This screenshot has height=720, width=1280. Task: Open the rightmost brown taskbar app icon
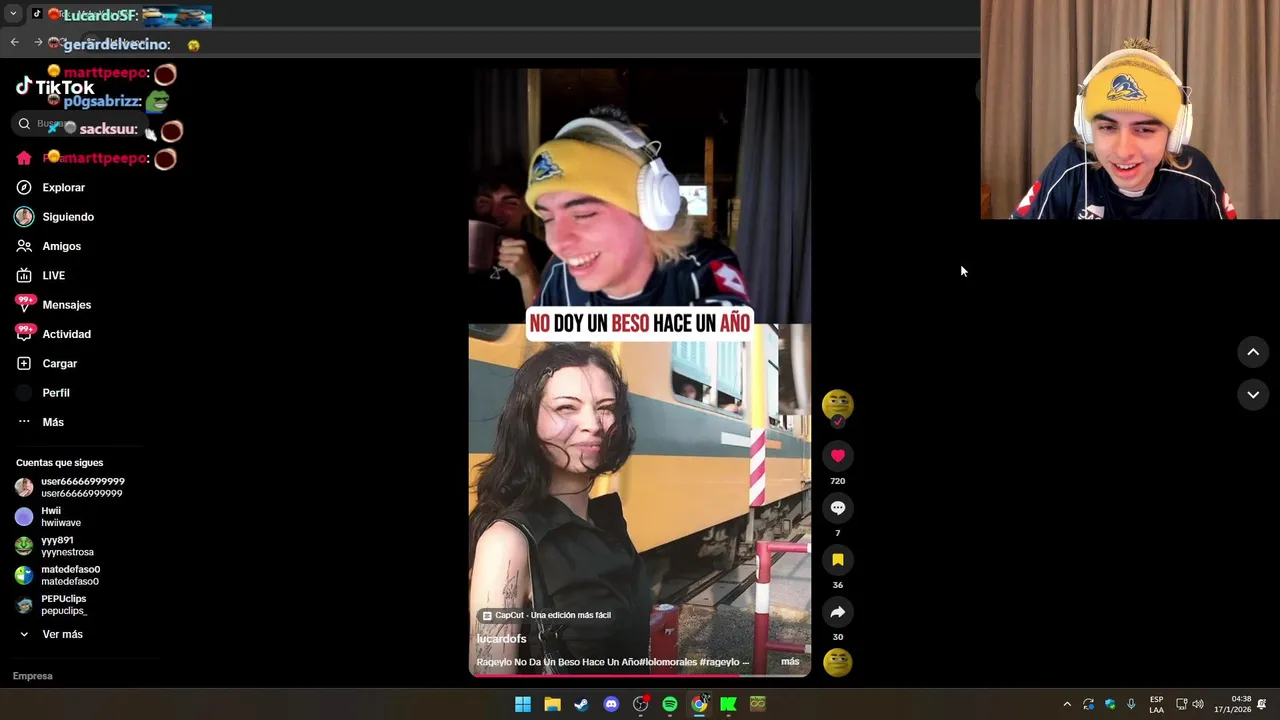[x=758, y=704]
